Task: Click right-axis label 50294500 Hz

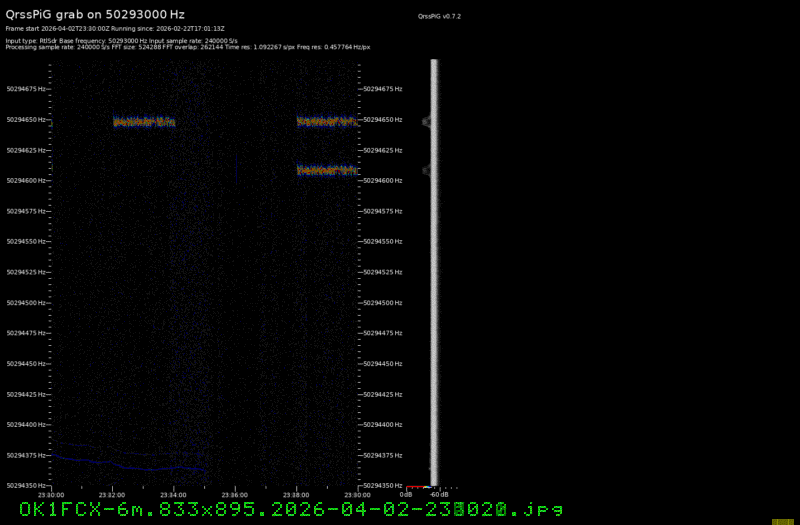Action: 383,303
